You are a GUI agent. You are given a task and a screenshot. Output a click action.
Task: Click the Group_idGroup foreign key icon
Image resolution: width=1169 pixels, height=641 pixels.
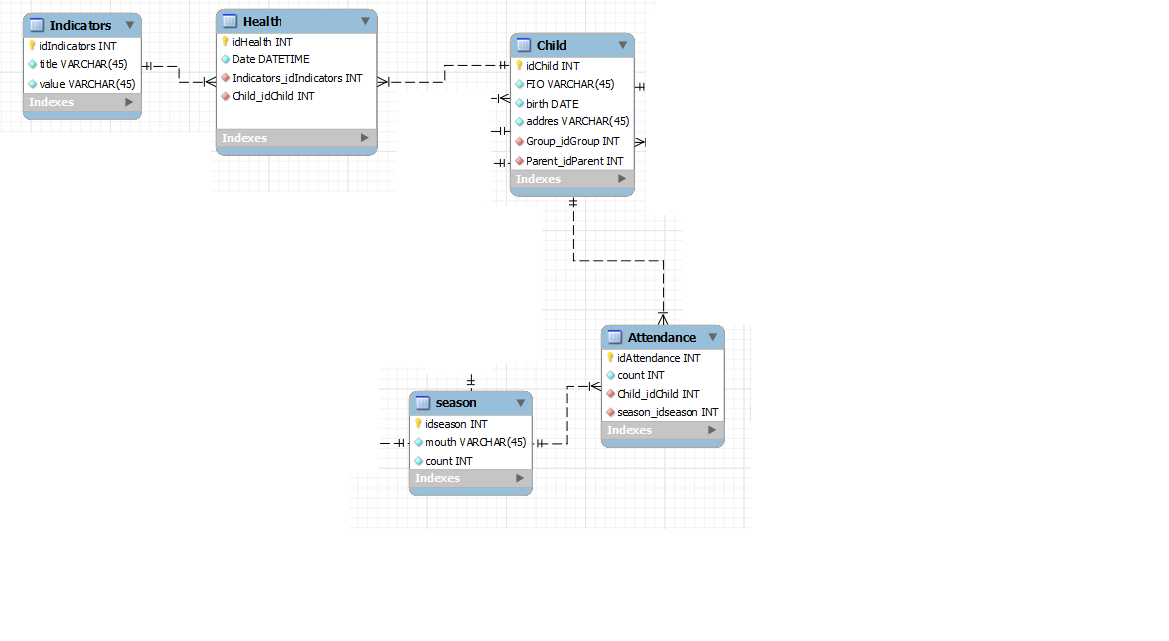[x=520, y=142]
